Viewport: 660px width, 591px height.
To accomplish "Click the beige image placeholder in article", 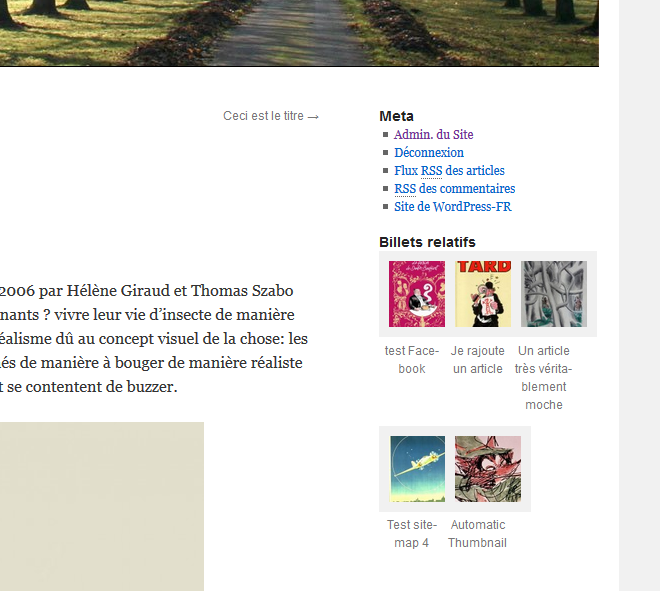I will 102,506.
